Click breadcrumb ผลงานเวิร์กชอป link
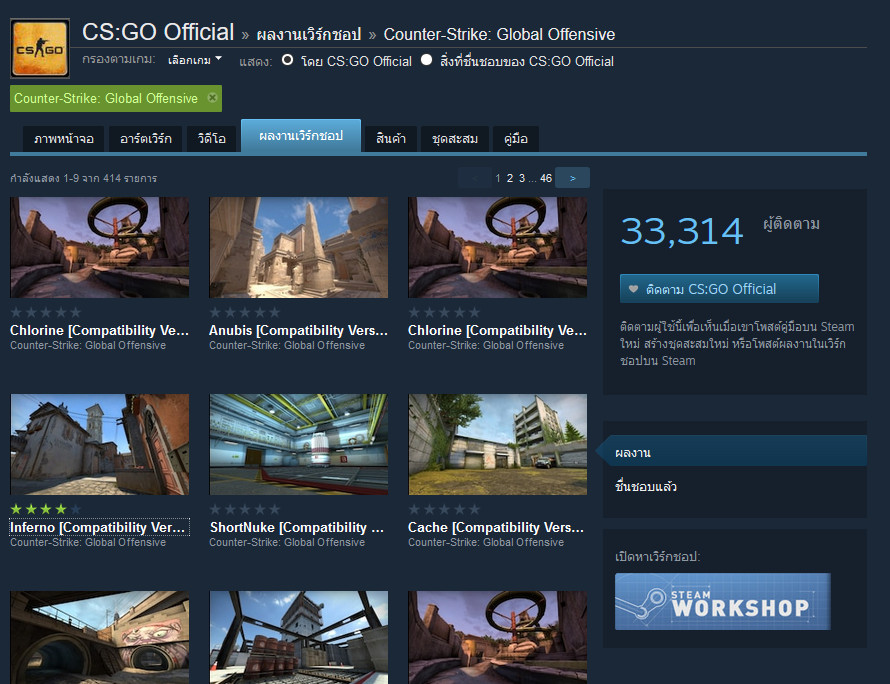This screenshot has width=890, height=684. pyautogui.click(x=309, y=35)
